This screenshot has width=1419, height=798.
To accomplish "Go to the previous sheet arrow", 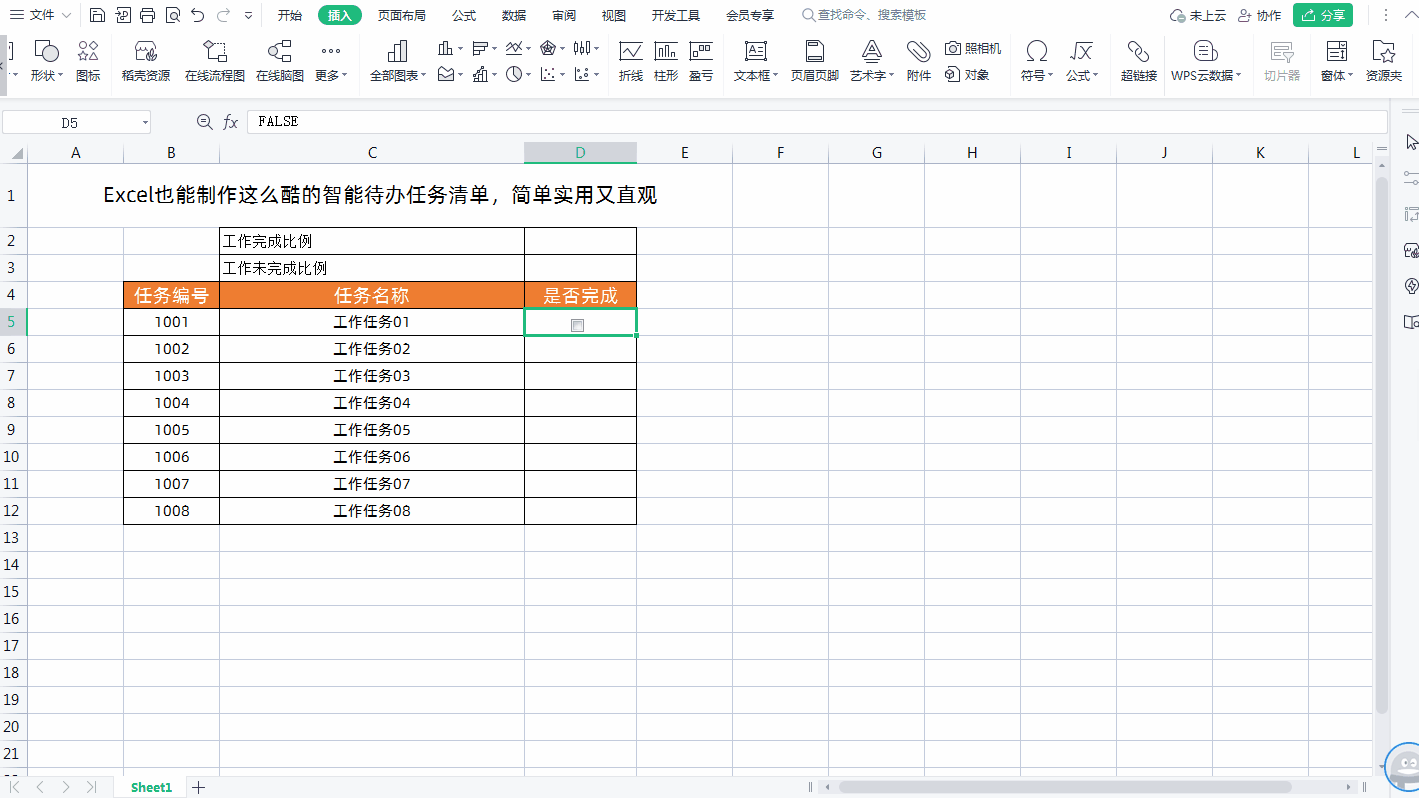I will click(41, 787).
